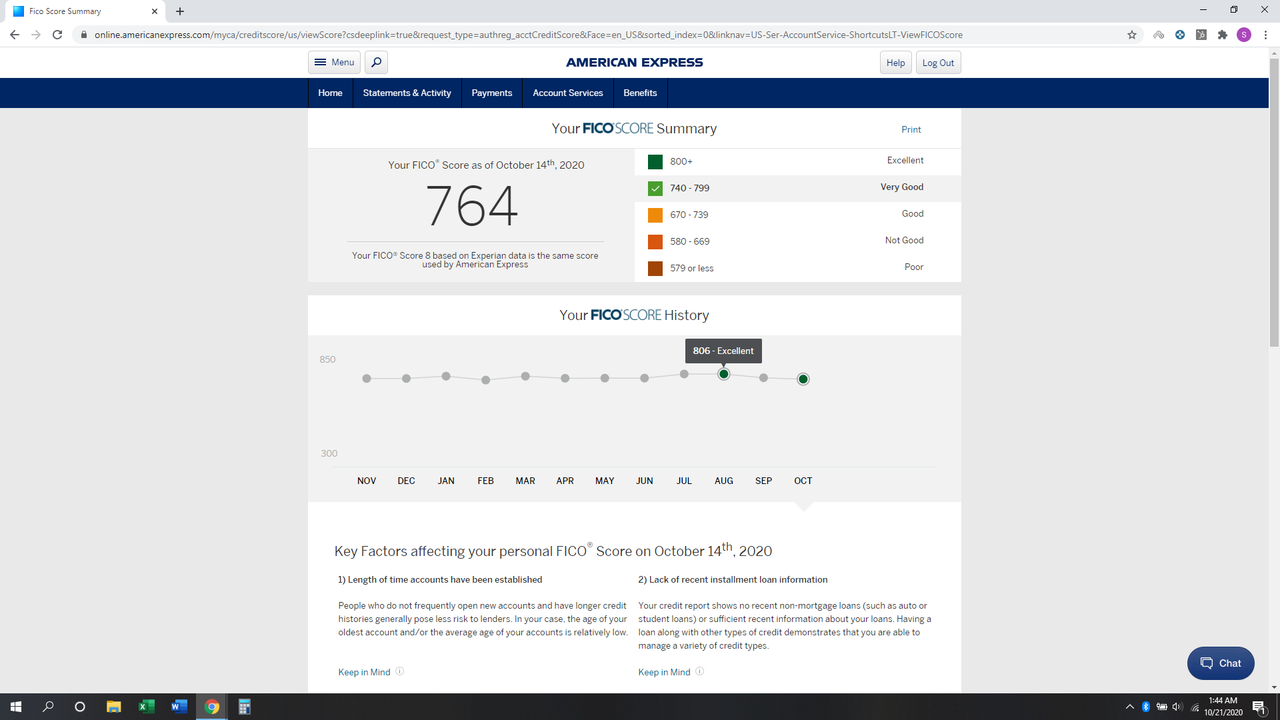Open Keep in Mind under factor 2
The image size is (1280, 720).
[664, 672]
